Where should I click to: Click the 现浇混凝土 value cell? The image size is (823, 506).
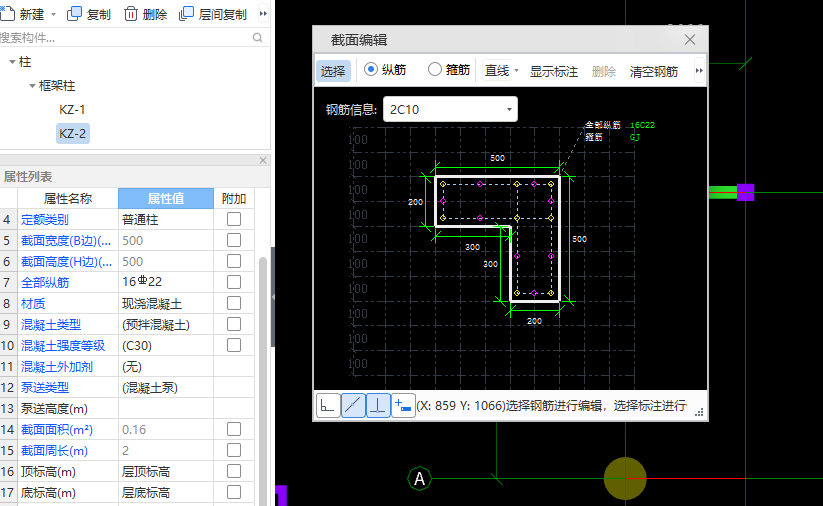(x=166, y=303)
